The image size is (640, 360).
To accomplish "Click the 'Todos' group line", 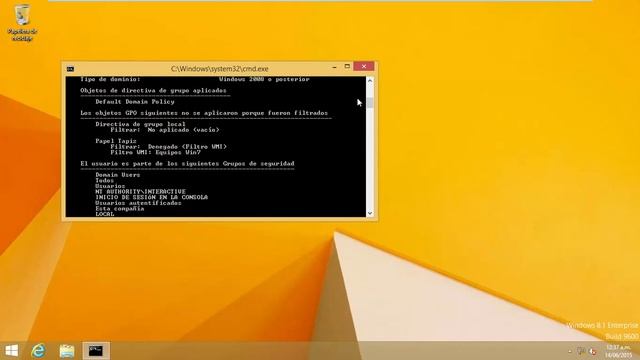I will coord(104,180).
